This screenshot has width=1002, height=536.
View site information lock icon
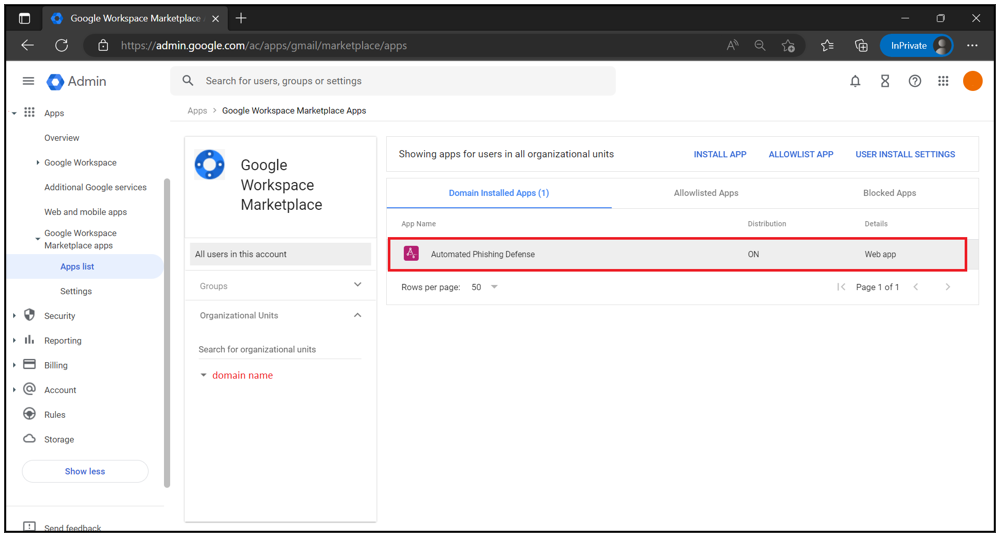point(103,45)
